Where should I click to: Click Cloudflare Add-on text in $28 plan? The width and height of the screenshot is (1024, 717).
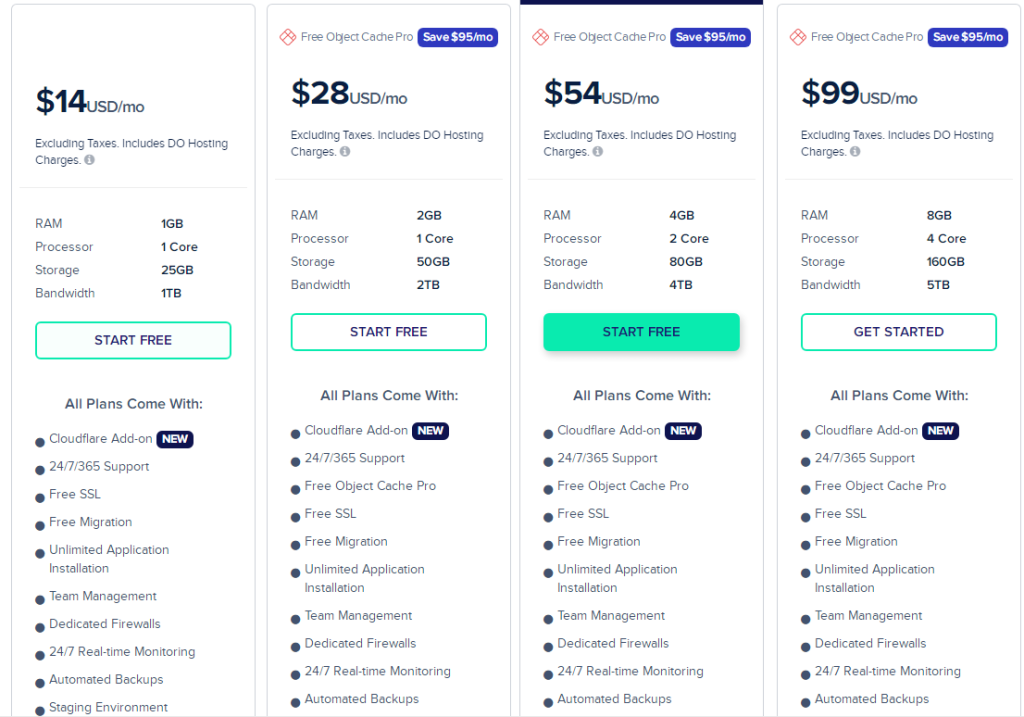point(356,431)
